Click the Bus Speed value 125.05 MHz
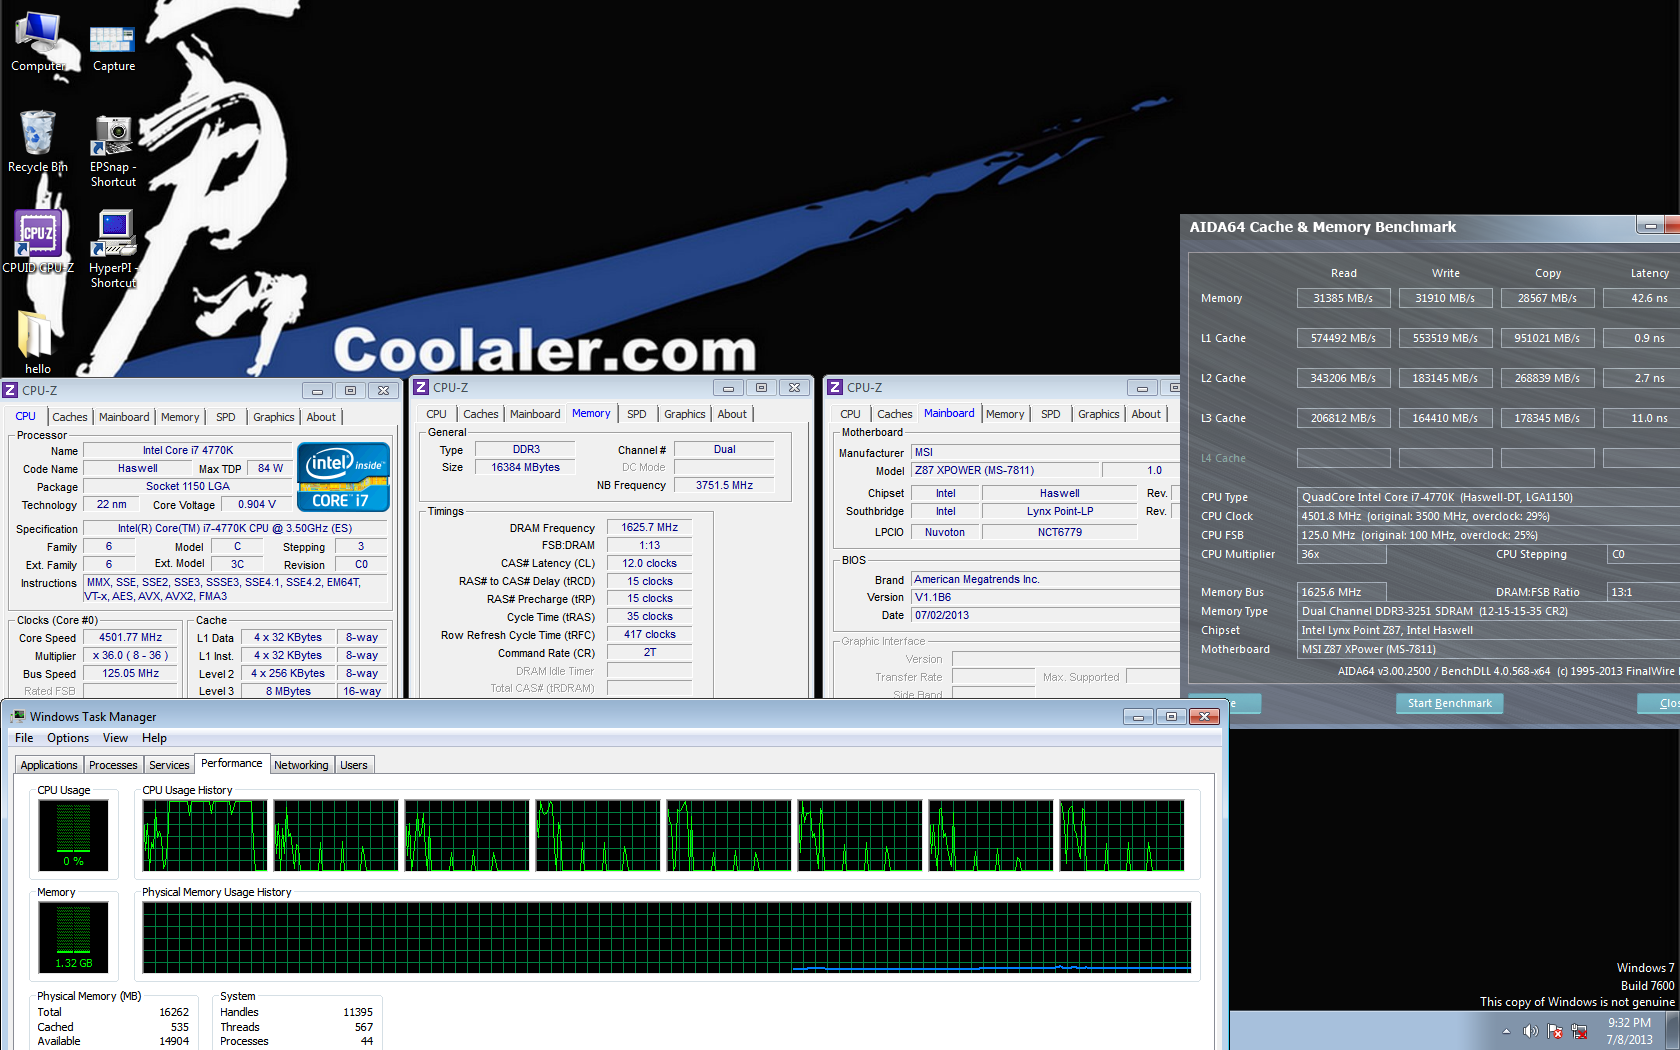 coord(130,673)
